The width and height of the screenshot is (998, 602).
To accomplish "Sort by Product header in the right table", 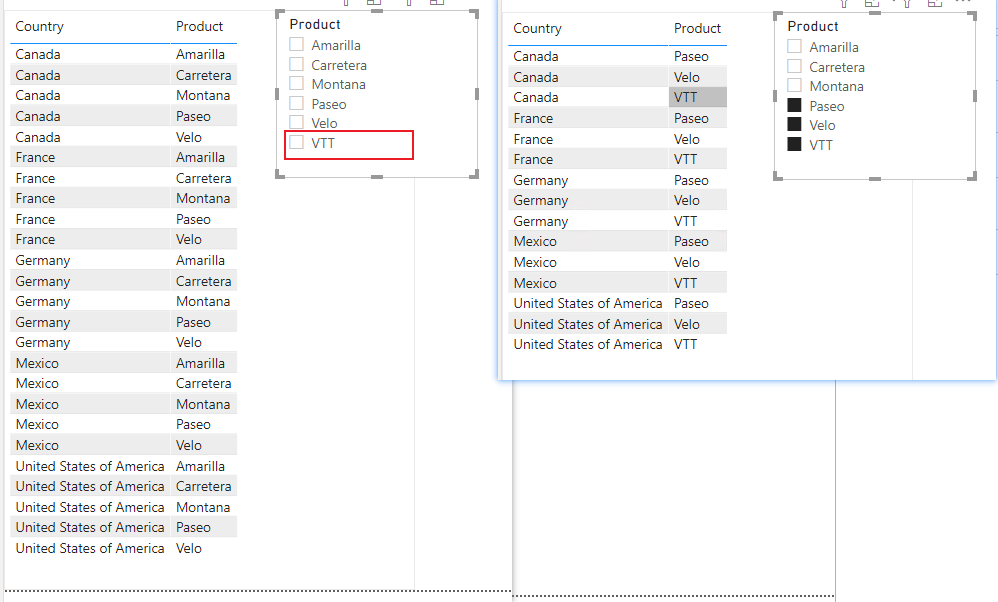I will point(697,28).
